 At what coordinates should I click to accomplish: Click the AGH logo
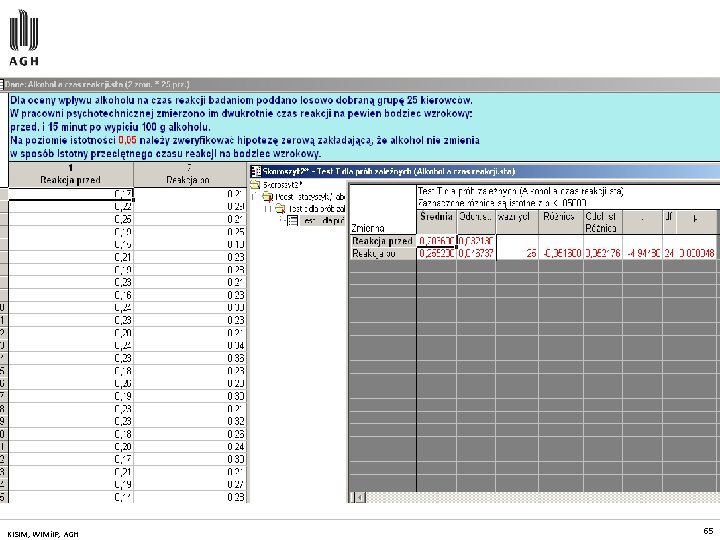click(23, 38)
